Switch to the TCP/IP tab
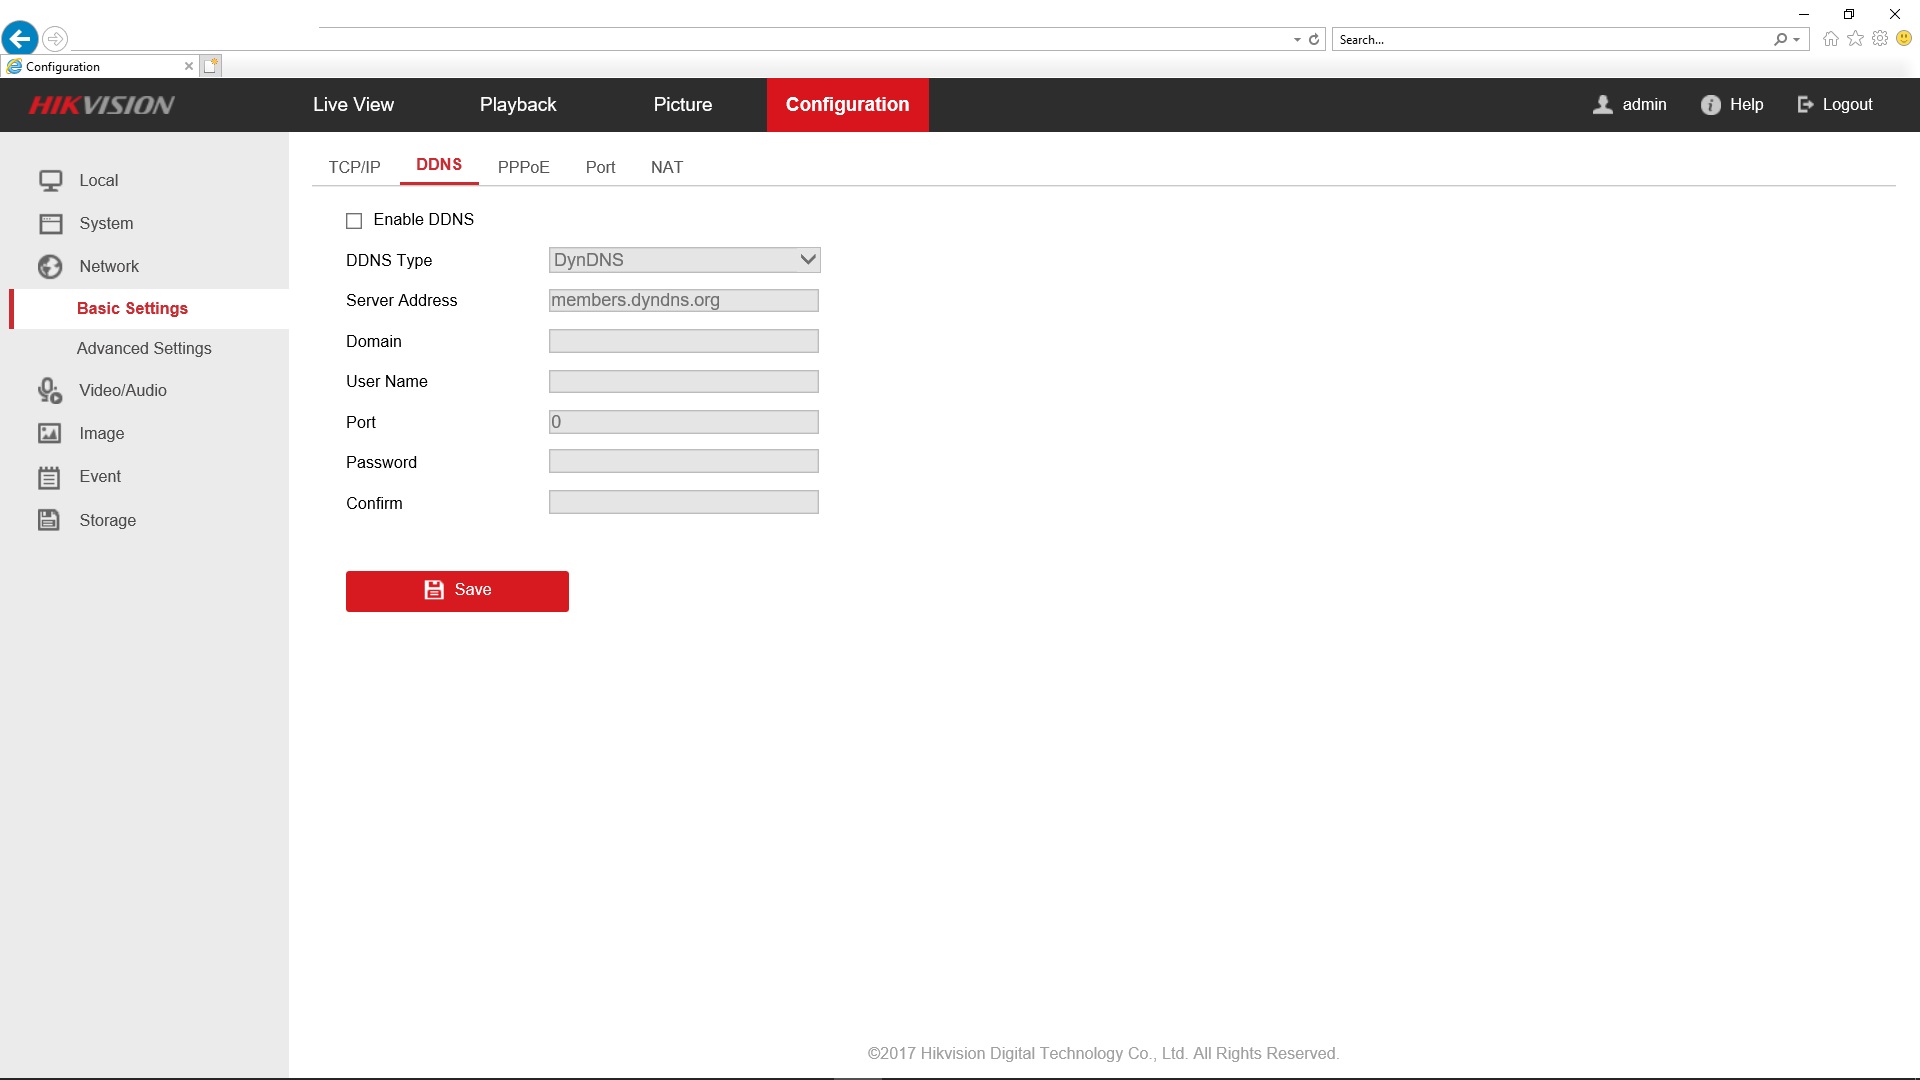 [x=354, y=167]
